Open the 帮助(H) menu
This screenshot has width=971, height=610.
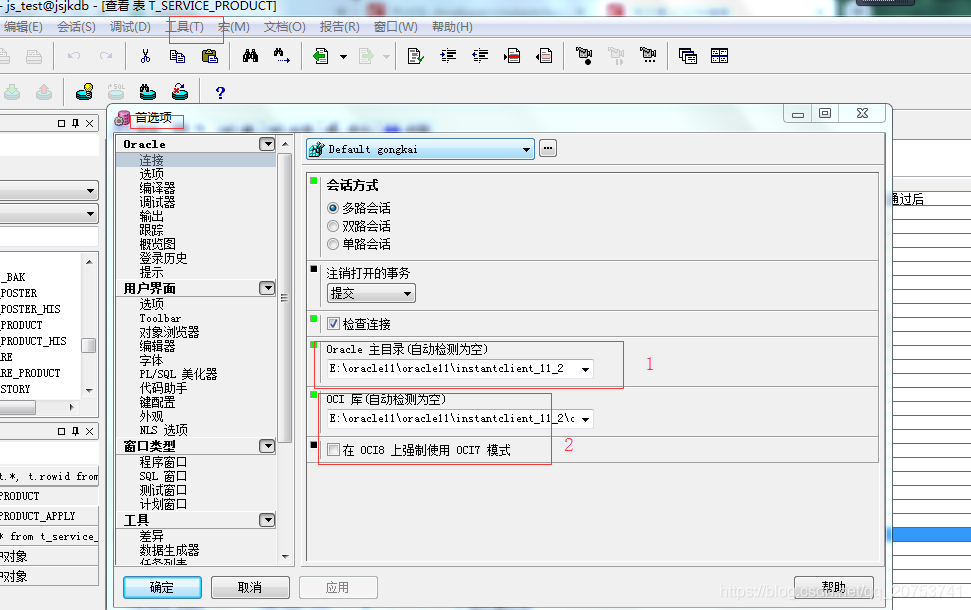(x=452, y=27)
